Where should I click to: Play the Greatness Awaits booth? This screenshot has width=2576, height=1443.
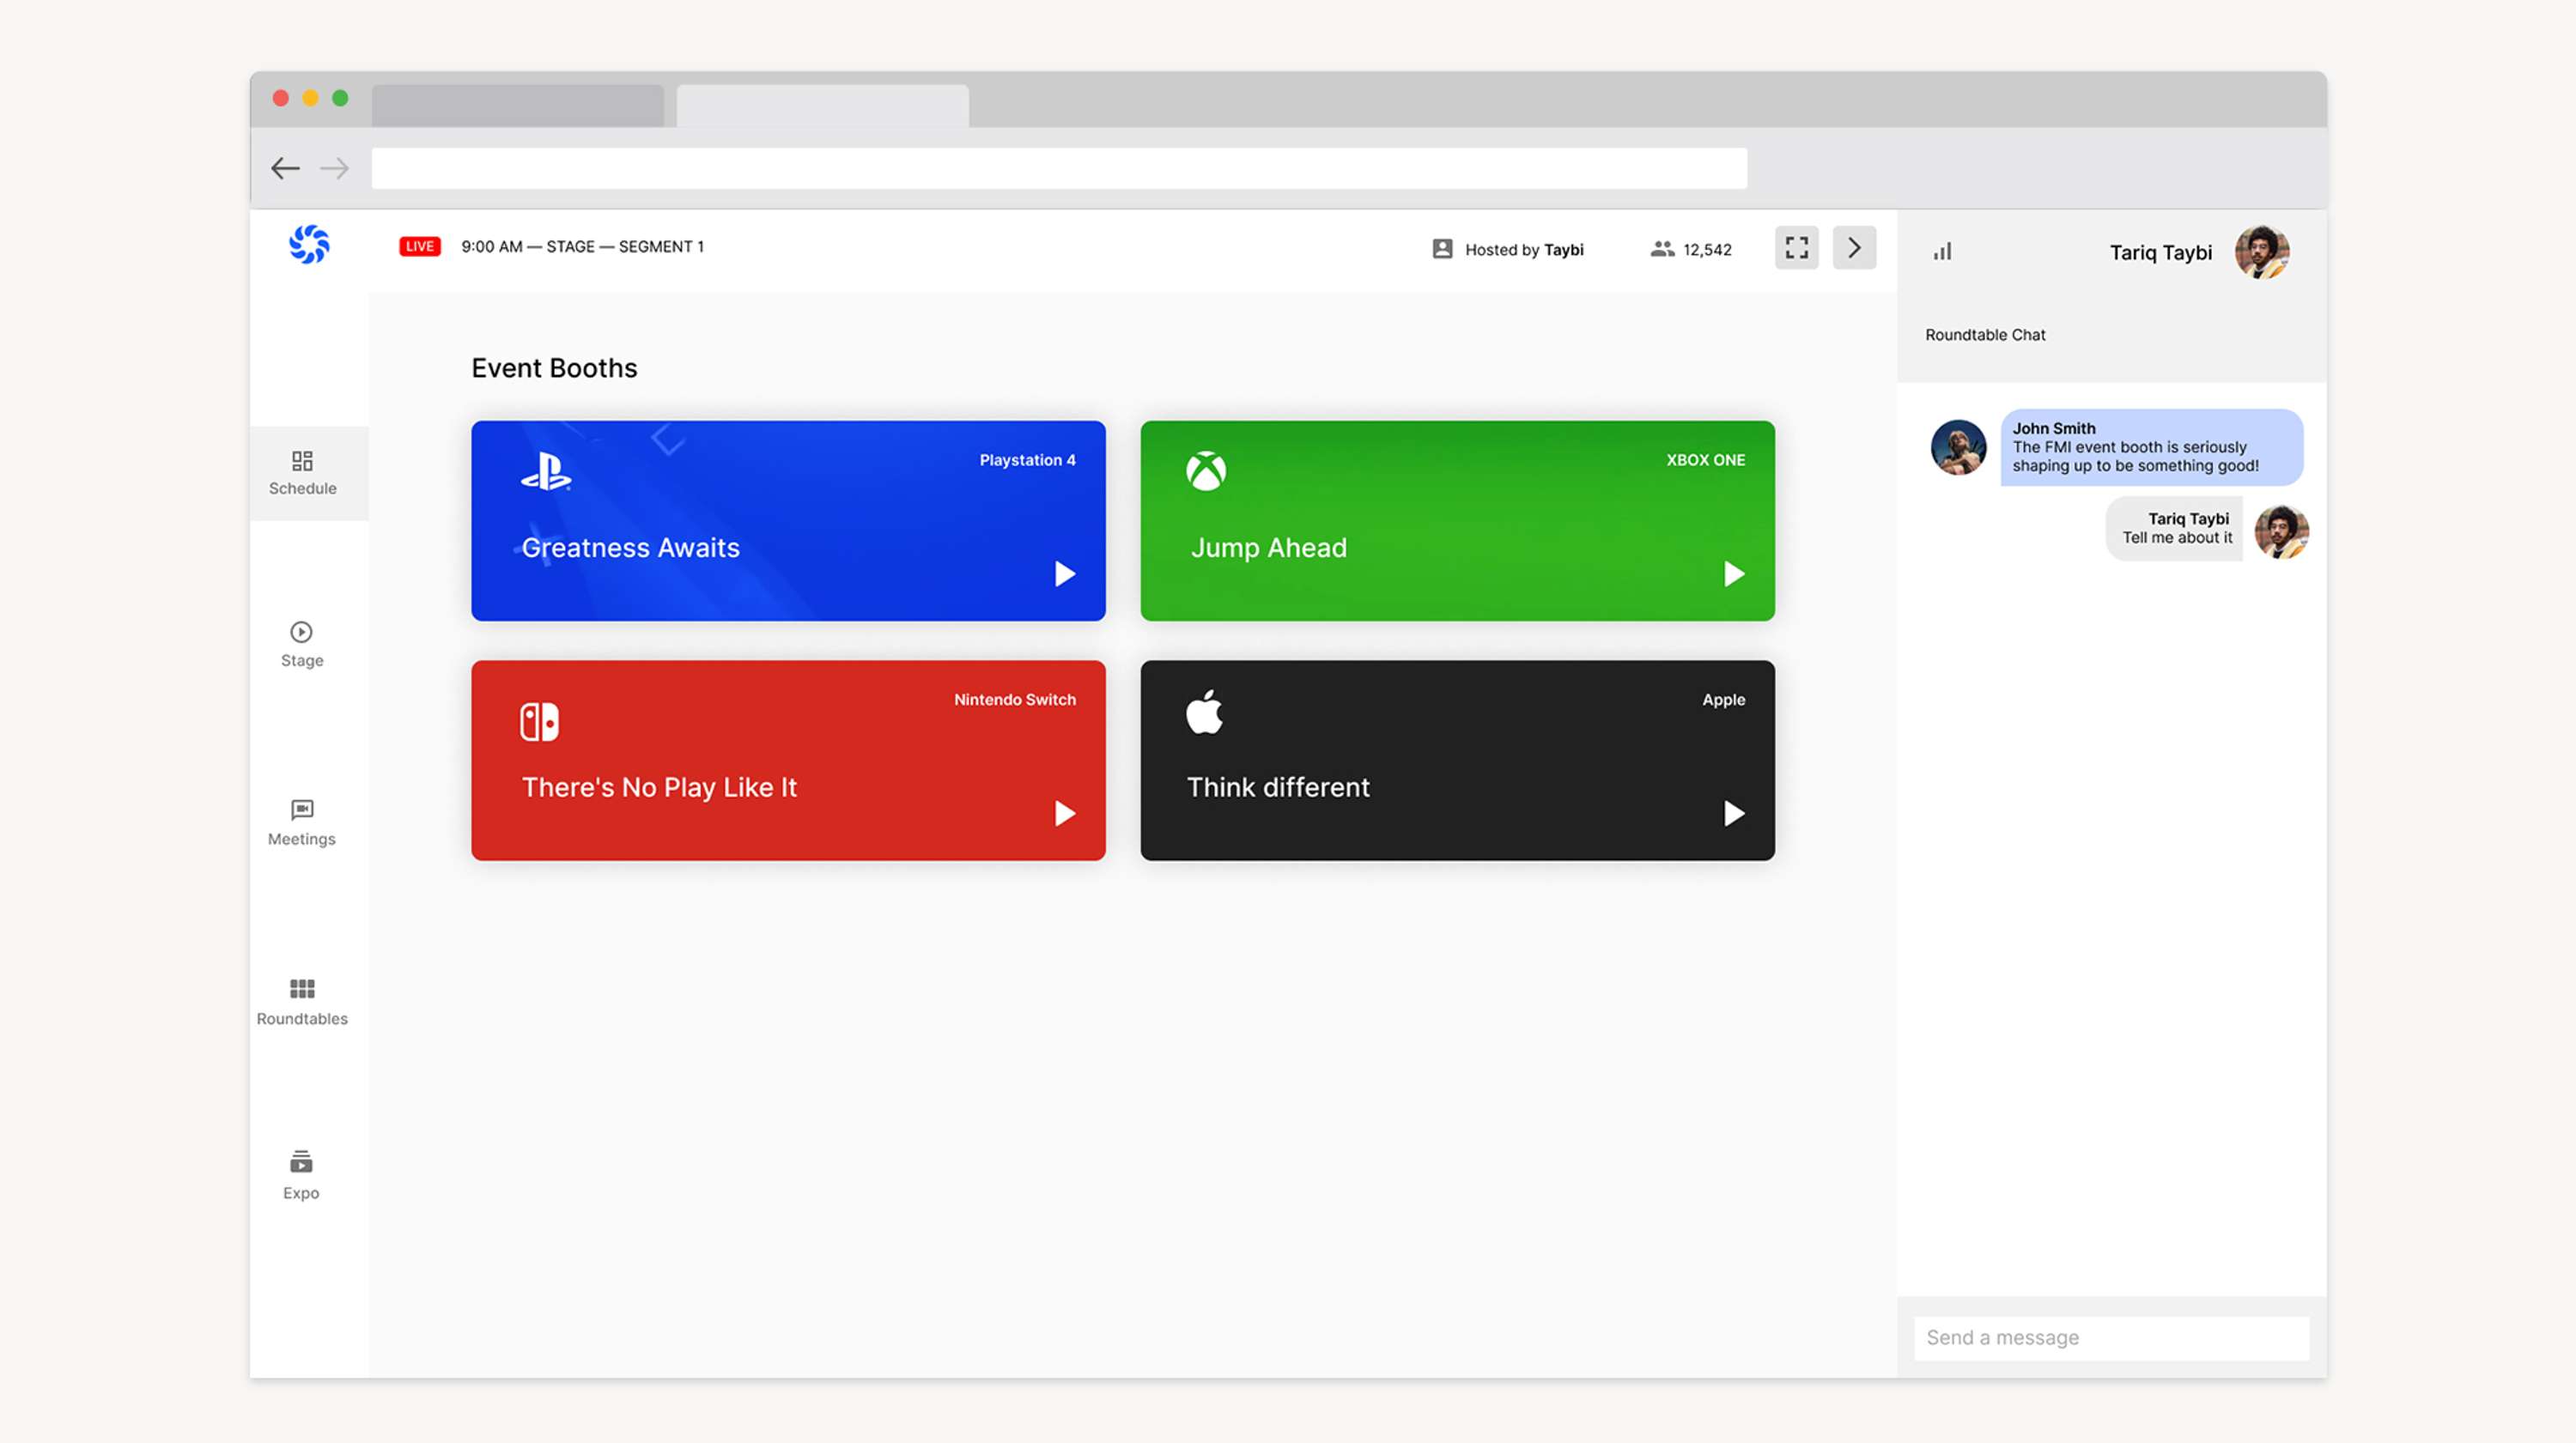coord(1065,574)
